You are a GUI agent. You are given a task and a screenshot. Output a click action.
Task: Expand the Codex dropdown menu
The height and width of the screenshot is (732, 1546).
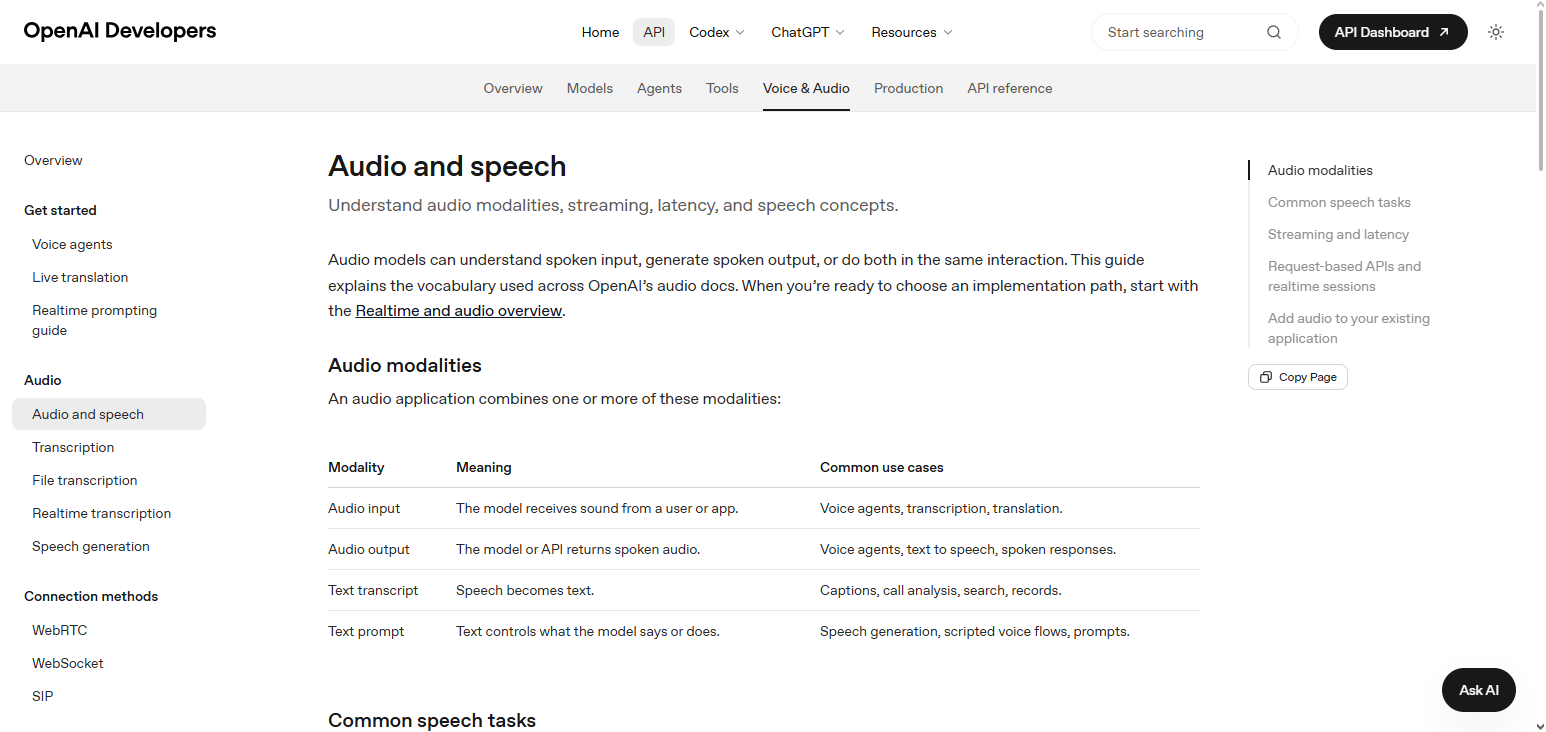(x=717, y=32)
